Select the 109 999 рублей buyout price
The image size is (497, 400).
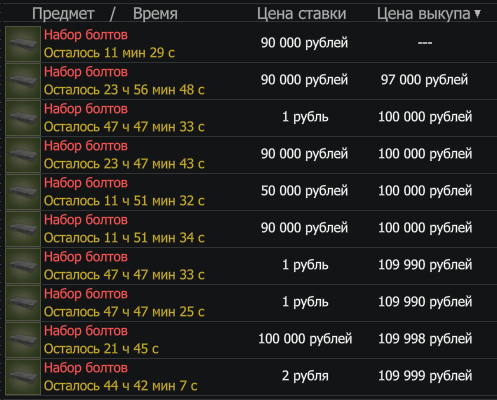point(425,376)
